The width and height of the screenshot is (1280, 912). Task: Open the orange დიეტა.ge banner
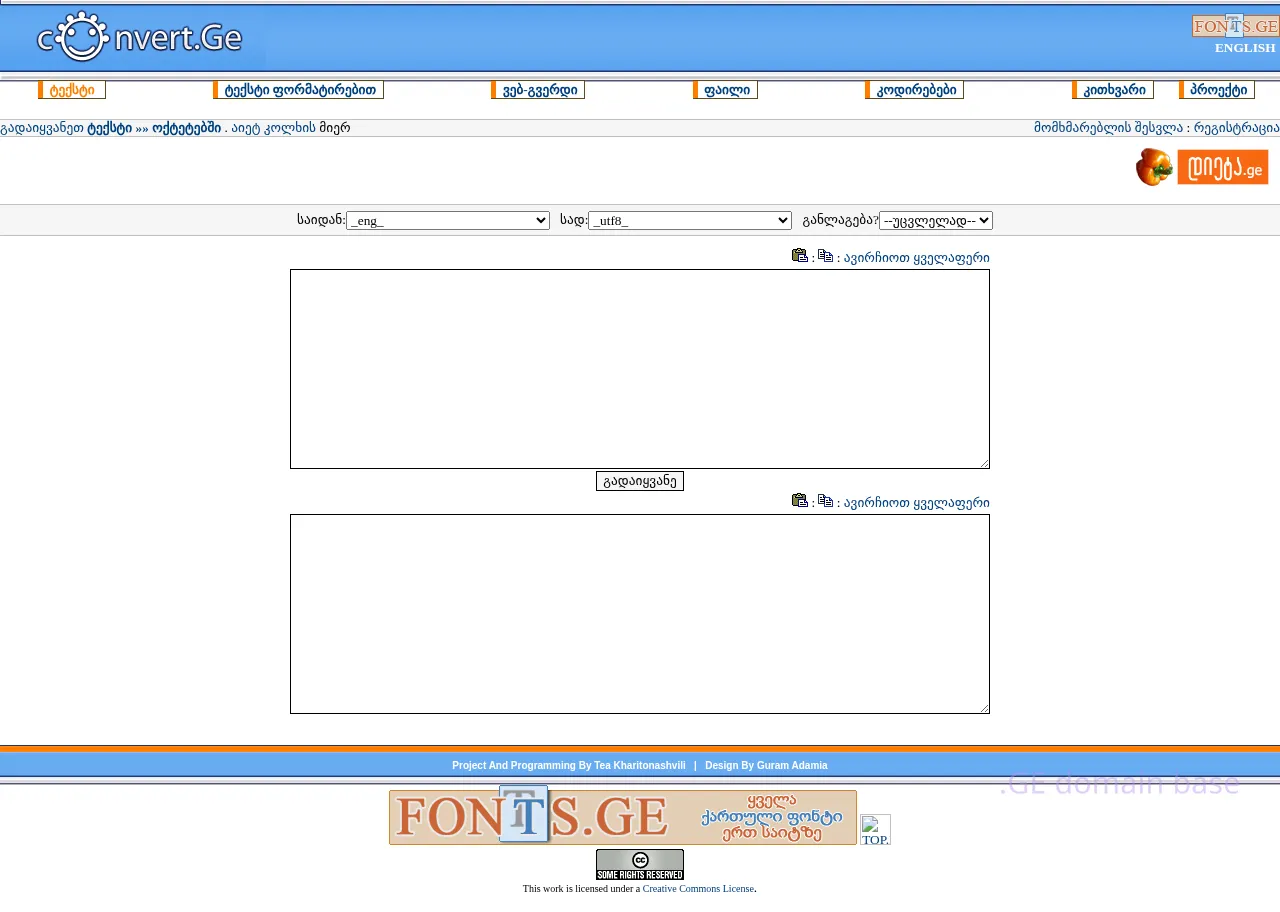pyautogui.click(x=1202, y=167)
